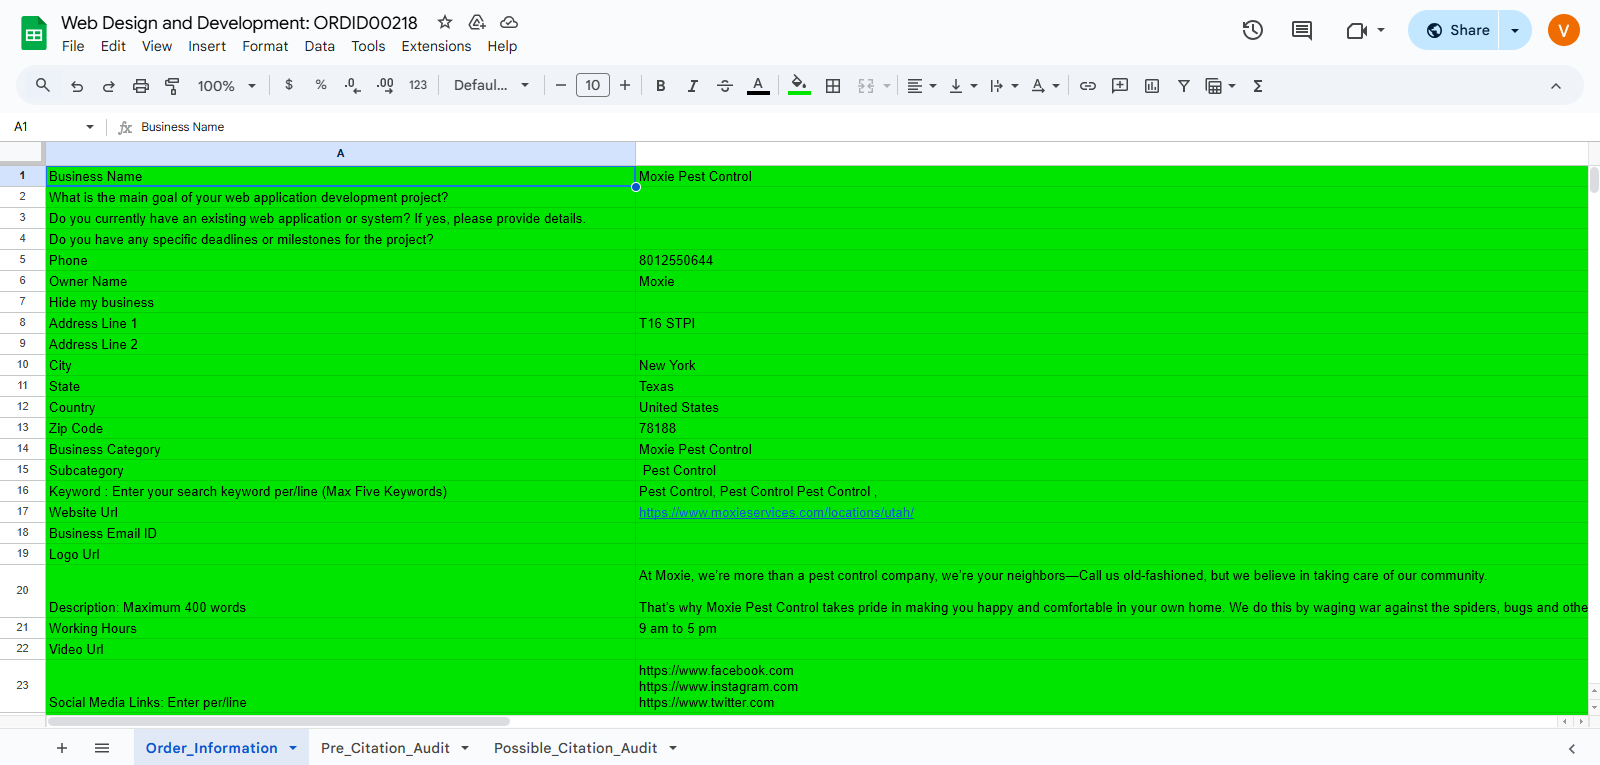1600x765 pixels.
Task: Open the moxieservices website link
Action: pyautogui.click(x=776, y=512)
